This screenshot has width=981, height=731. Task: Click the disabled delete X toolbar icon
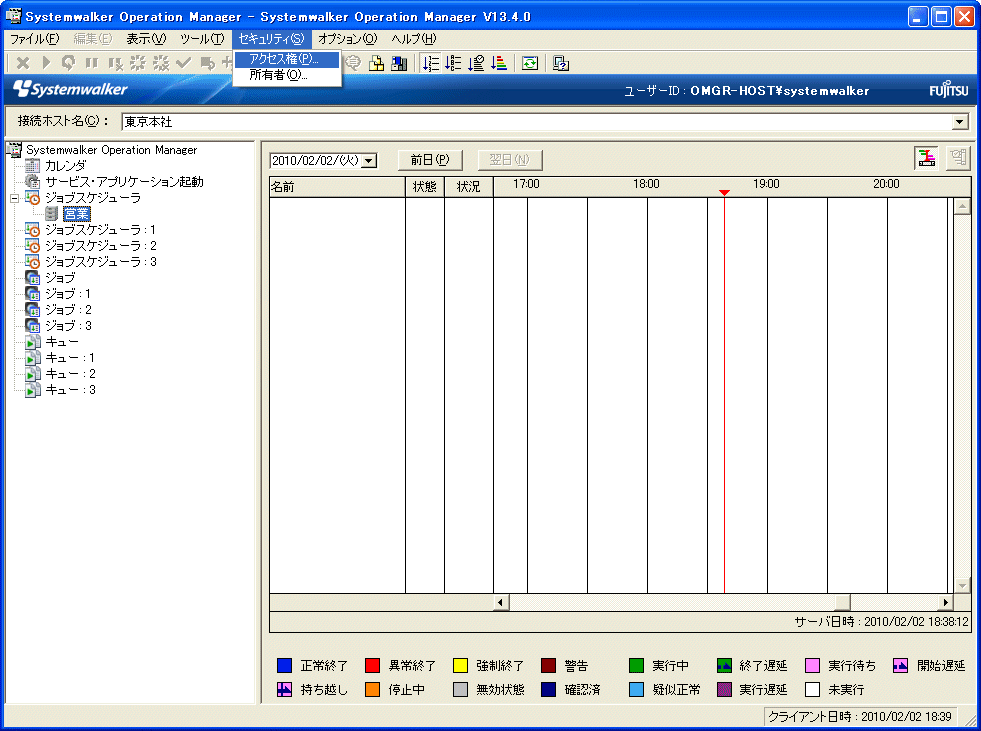[23, 63]
